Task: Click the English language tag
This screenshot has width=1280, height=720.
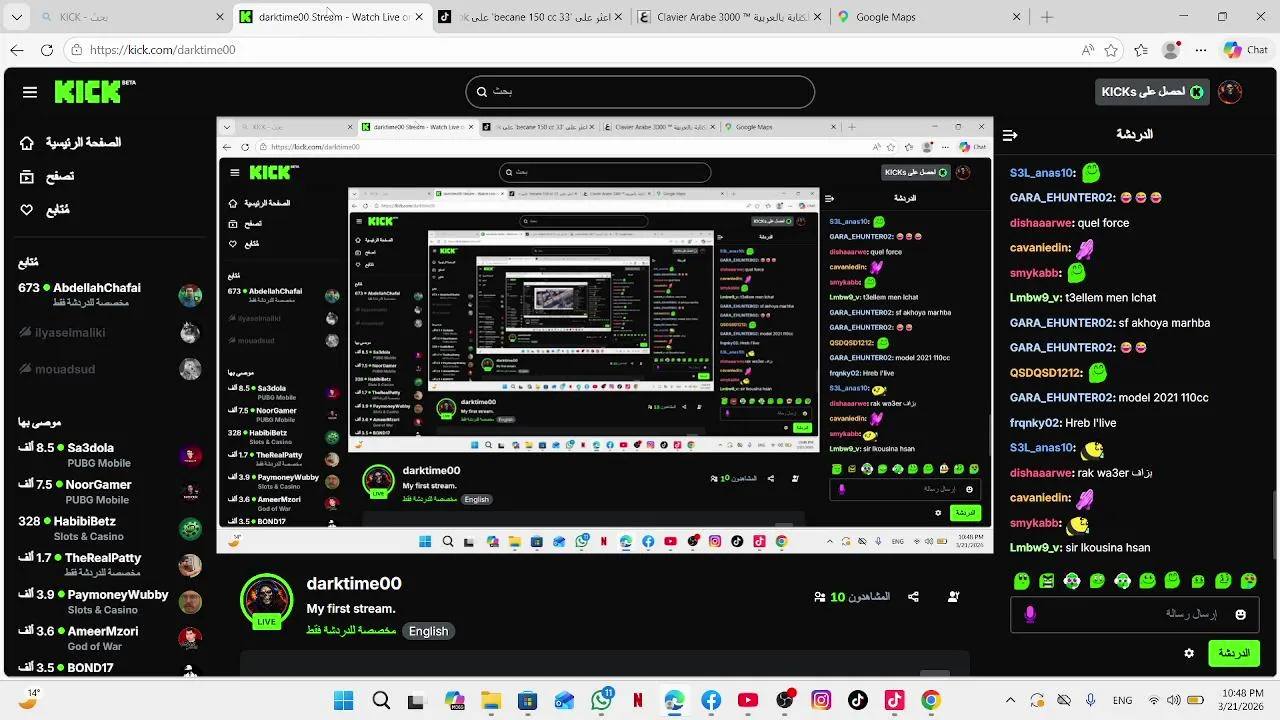Action: pos(428,631)
